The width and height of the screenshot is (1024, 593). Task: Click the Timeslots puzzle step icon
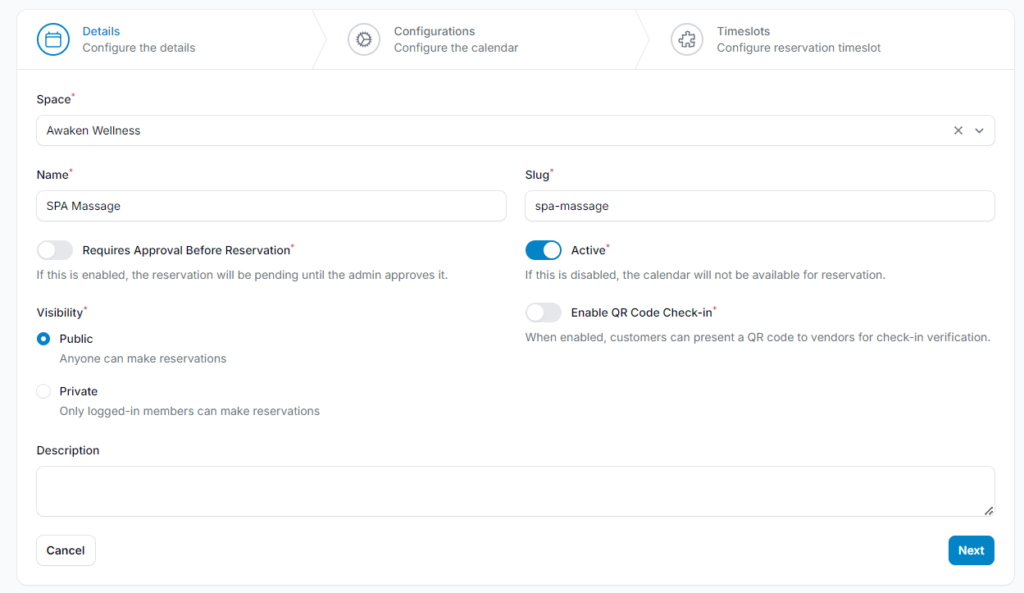click(687, 39)
